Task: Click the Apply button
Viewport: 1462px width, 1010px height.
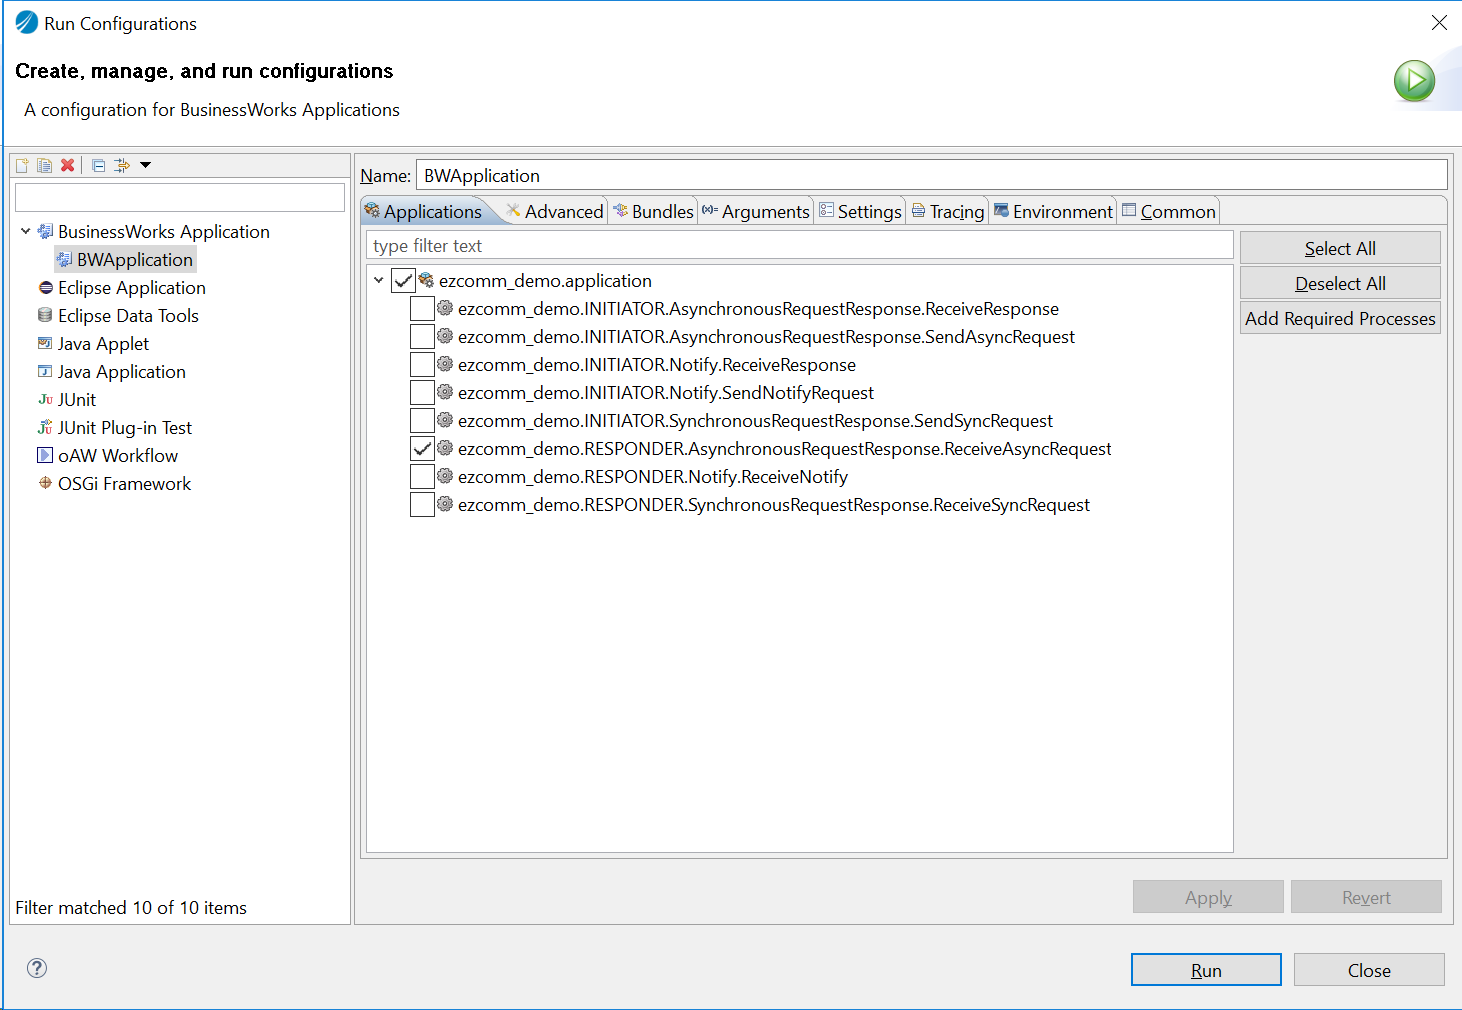Action: point(1208,897)
